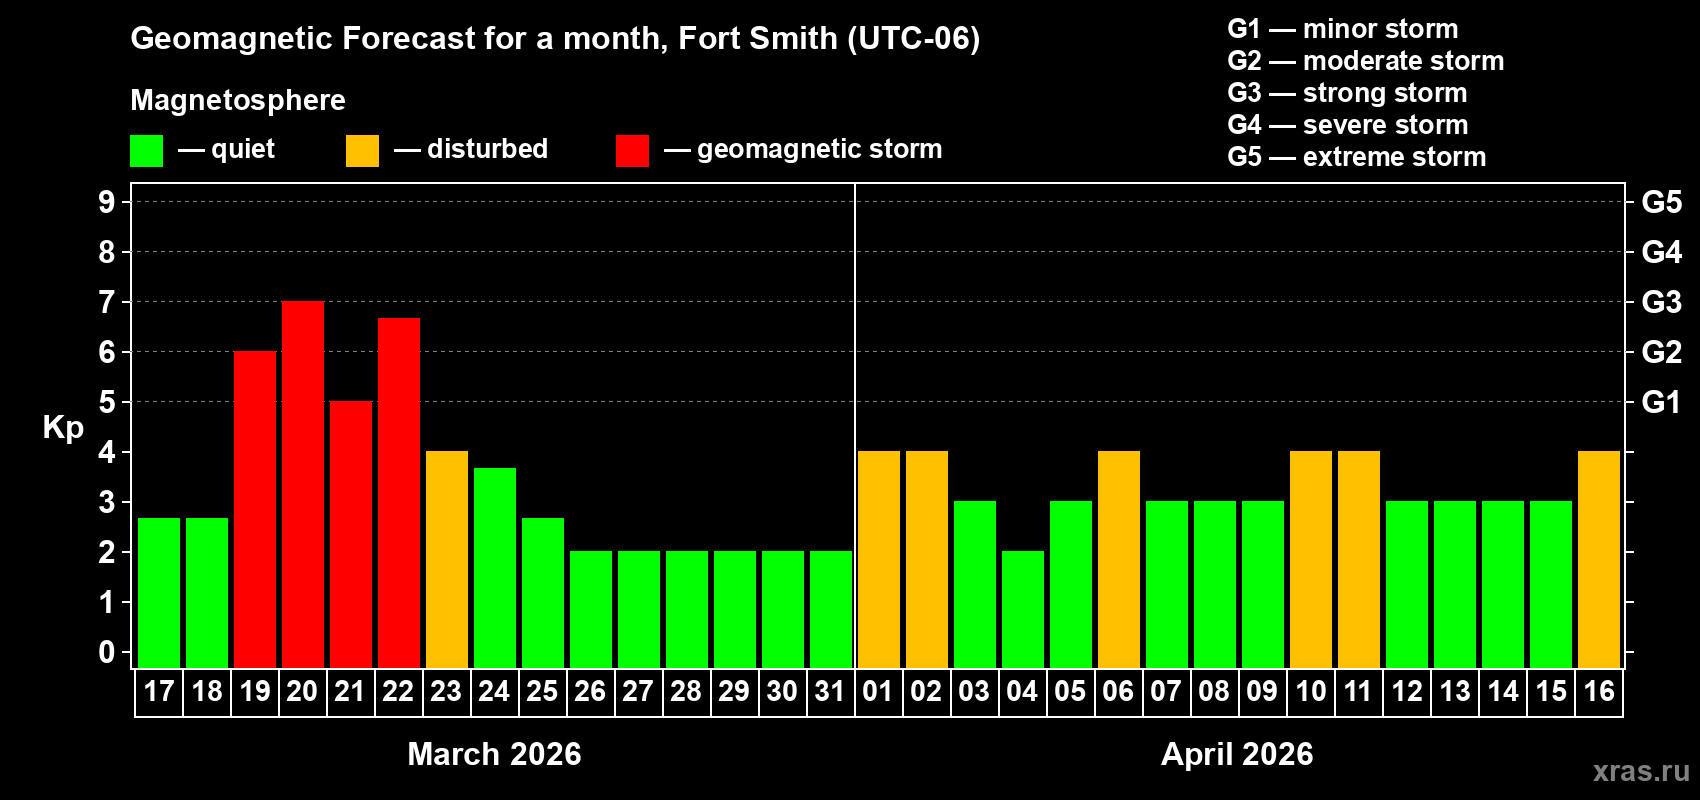Select the March 21 red bar

(351, 535)
